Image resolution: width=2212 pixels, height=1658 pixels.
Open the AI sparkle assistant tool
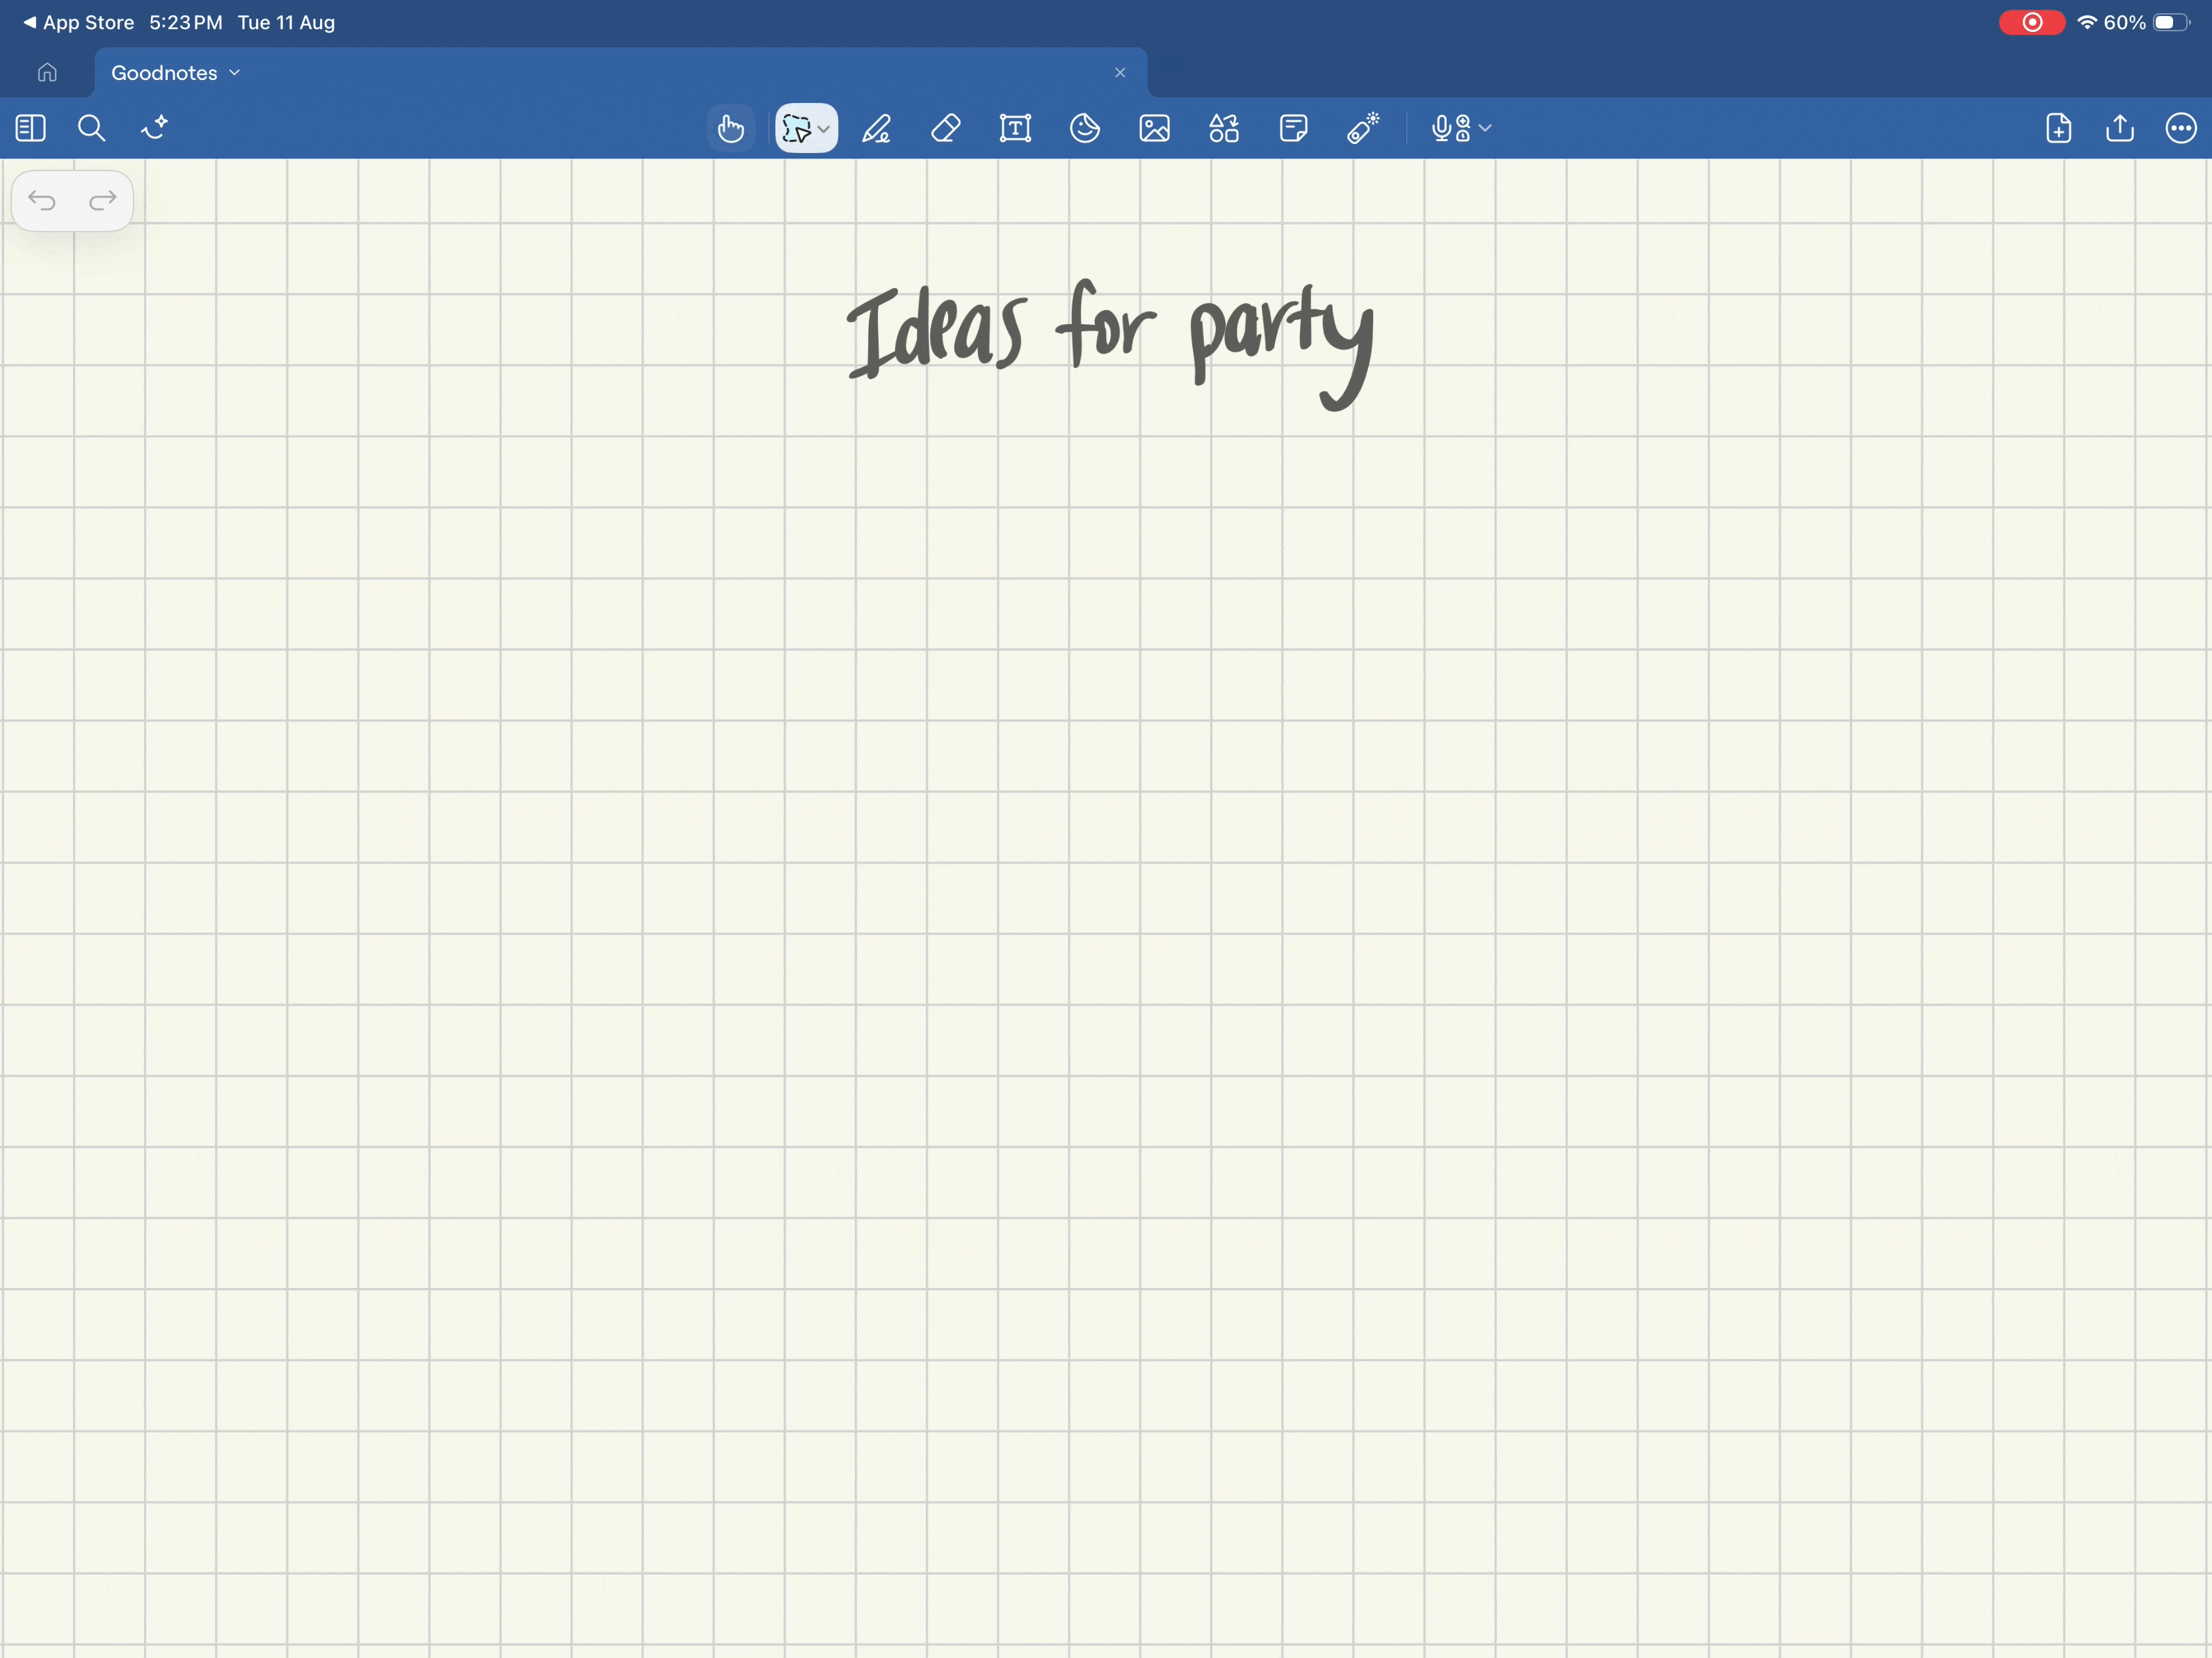(155, 128)
